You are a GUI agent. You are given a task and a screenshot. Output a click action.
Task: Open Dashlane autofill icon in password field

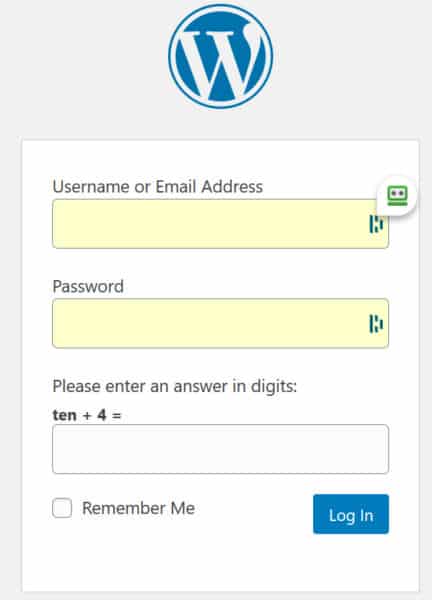pyautogui.click(x=376, y=324)
